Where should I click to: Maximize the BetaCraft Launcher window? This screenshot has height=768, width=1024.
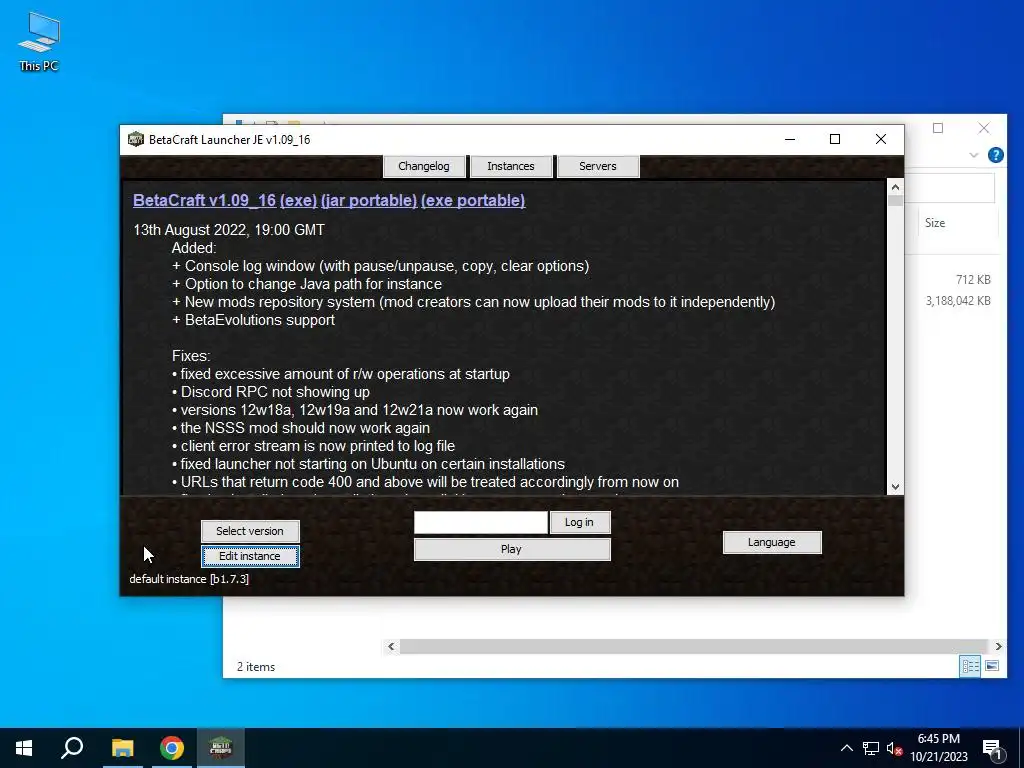pyautogui.click(x=835, y=139)
